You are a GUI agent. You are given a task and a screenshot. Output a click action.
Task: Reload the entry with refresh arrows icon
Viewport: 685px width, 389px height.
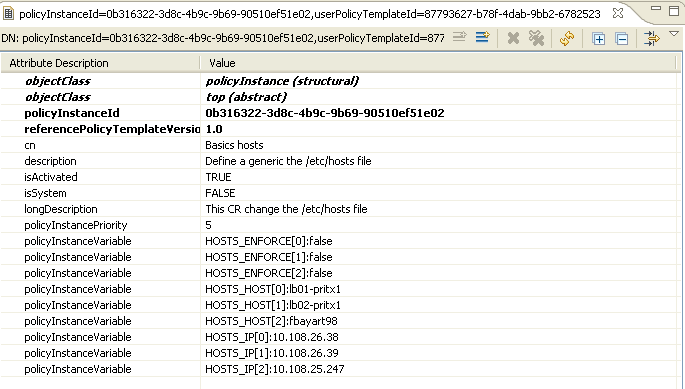pos(567,38)
